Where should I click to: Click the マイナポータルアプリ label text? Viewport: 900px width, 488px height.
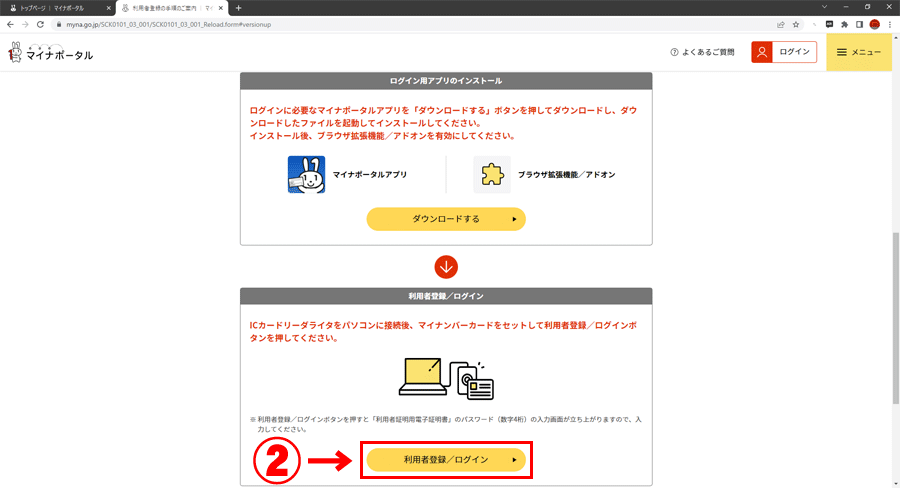click(370, 175)
